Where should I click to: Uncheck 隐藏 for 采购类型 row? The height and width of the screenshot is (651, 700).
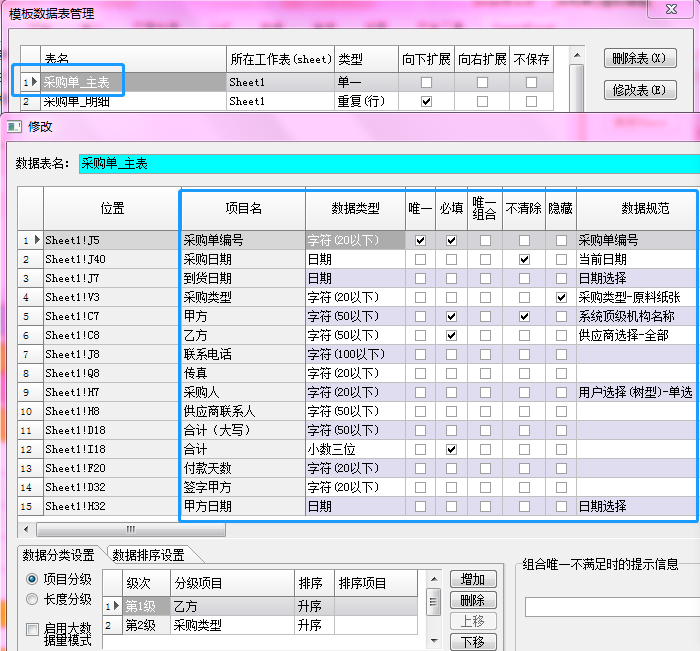561,297
